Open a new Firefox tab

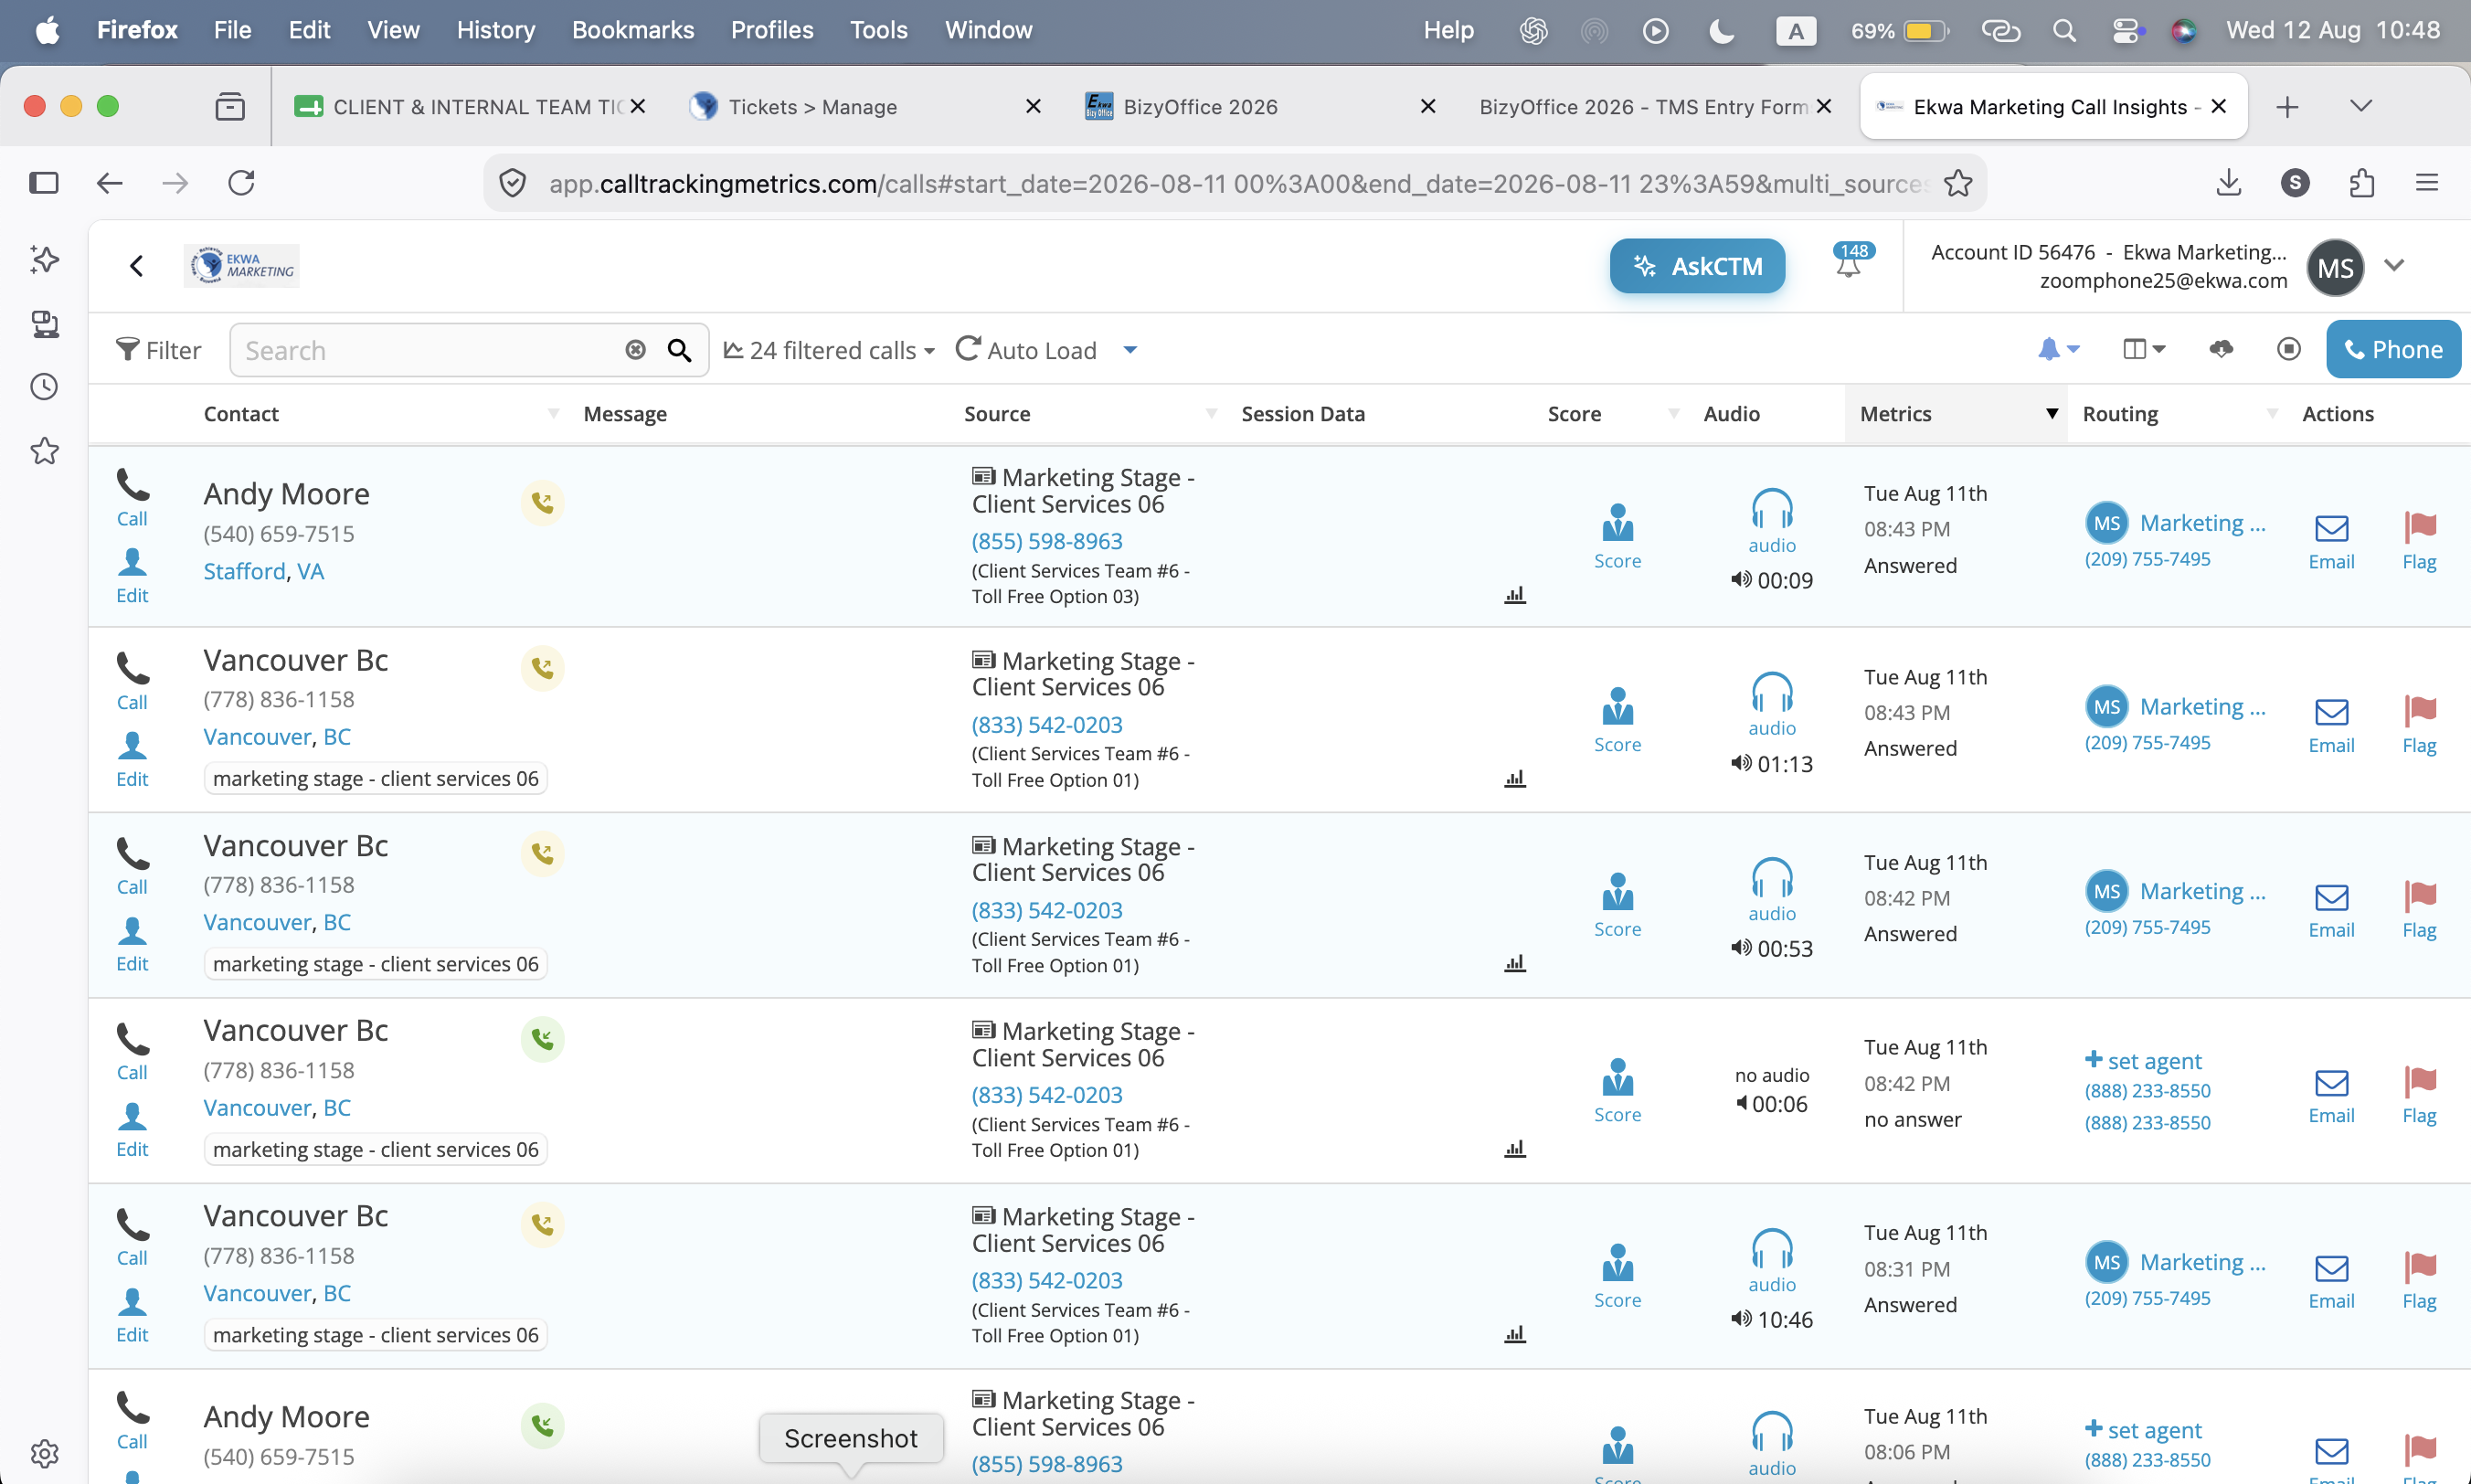(2287, 107)
